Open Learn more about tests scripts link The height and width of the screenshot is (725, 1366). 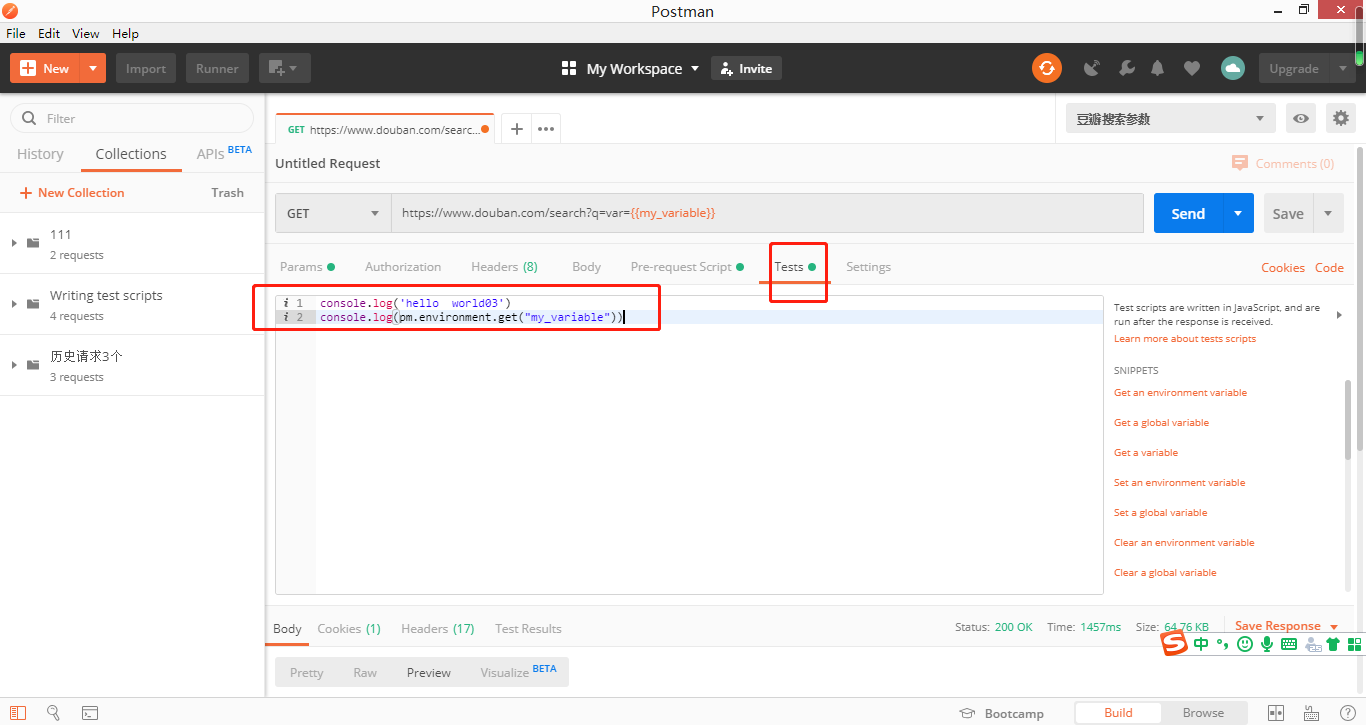(1185, 339)
